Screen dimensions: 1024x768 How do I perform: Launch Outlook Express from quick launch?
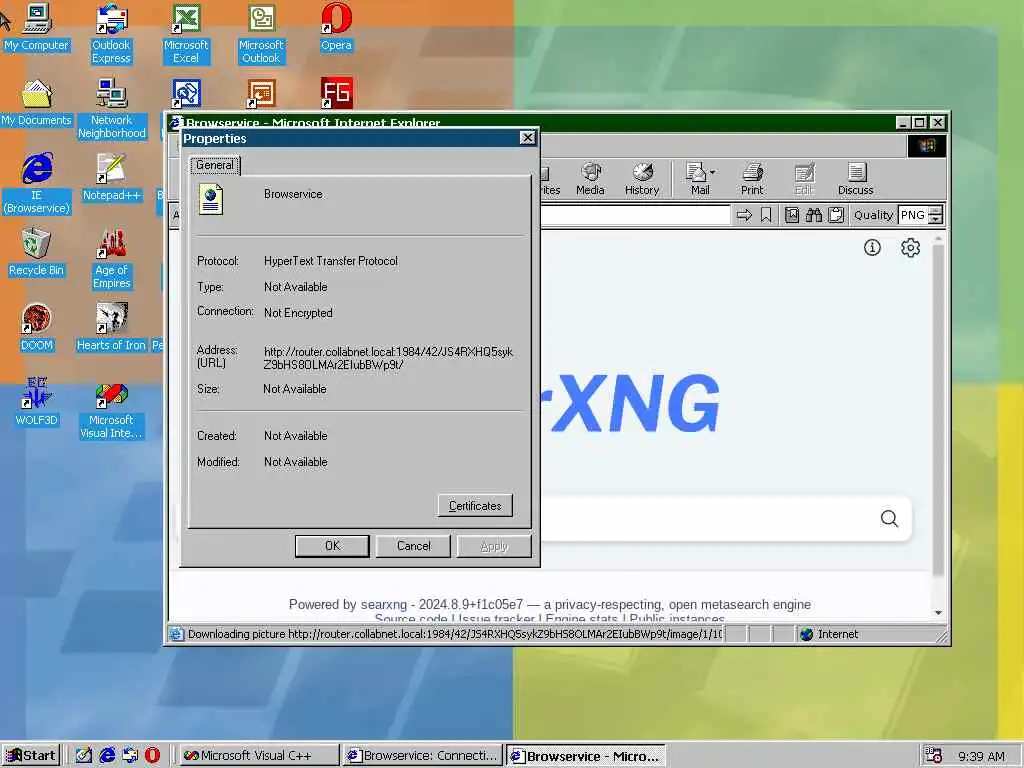click(130, 756)
